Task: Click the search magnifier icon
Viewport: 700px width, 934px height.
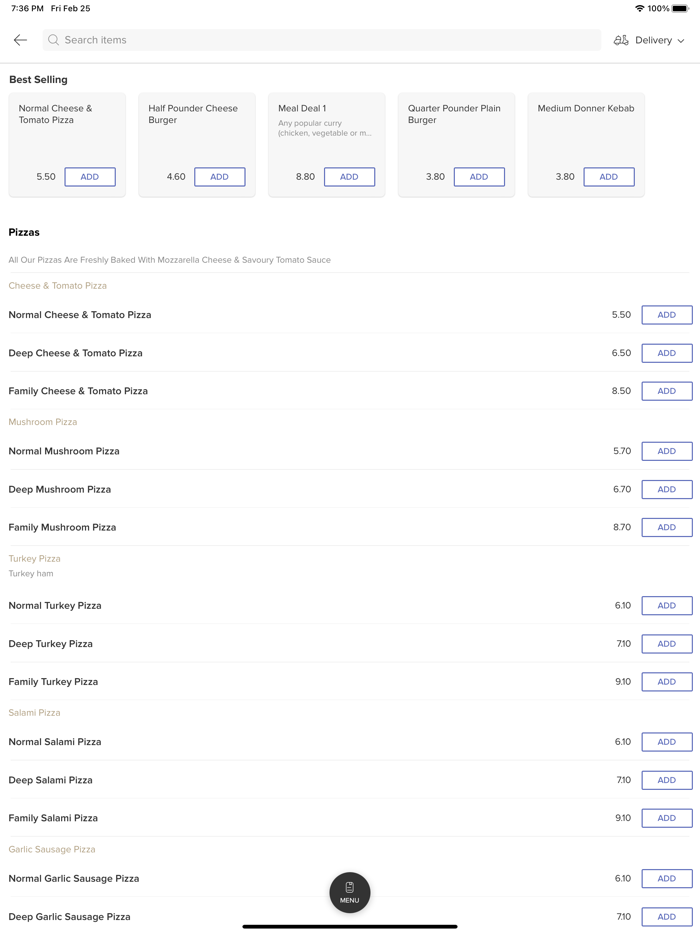Action: click(54, 40)
